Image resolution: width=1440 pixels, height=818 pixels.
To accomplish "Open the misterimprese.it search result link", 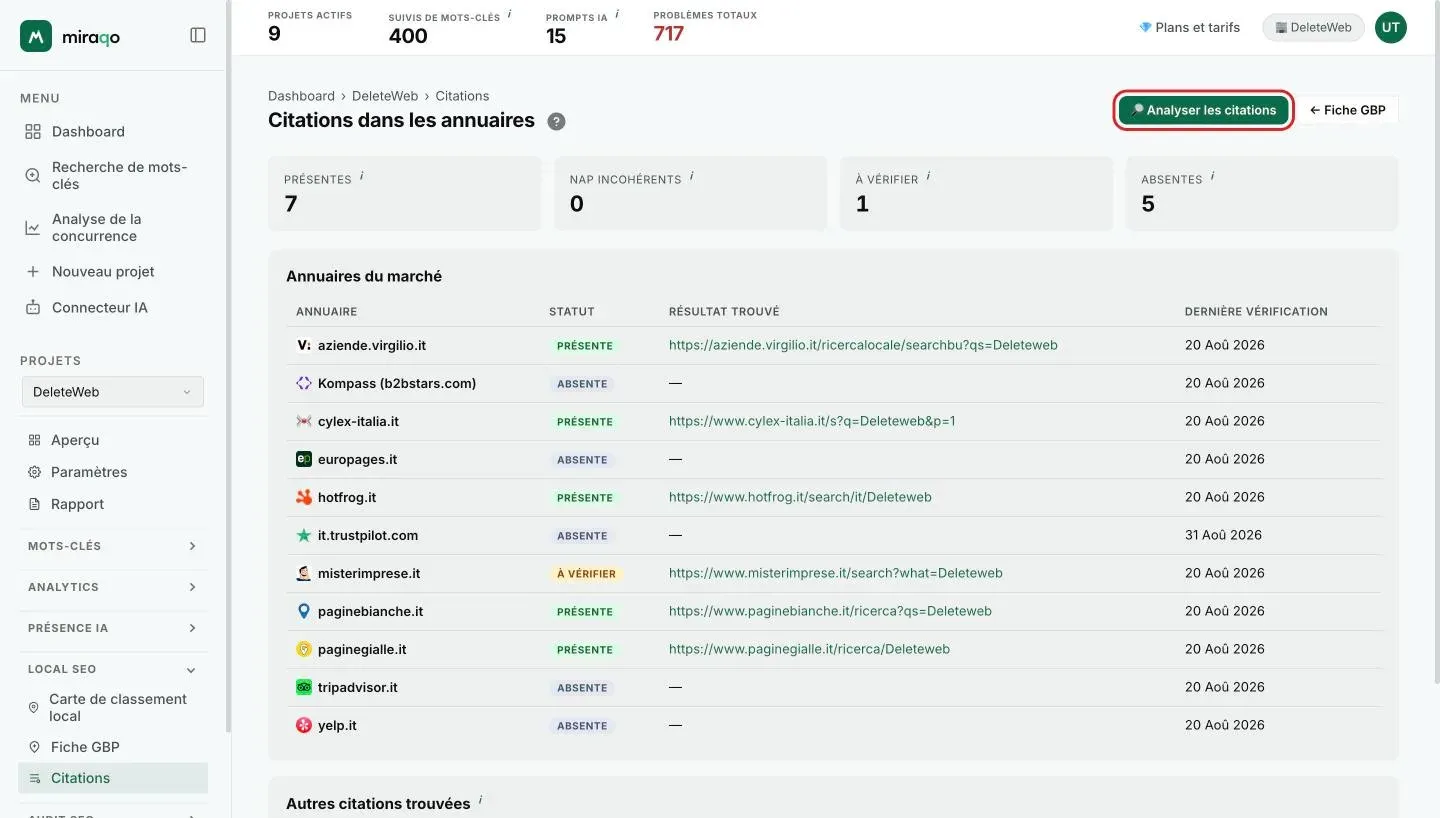I will pos(835,573).
